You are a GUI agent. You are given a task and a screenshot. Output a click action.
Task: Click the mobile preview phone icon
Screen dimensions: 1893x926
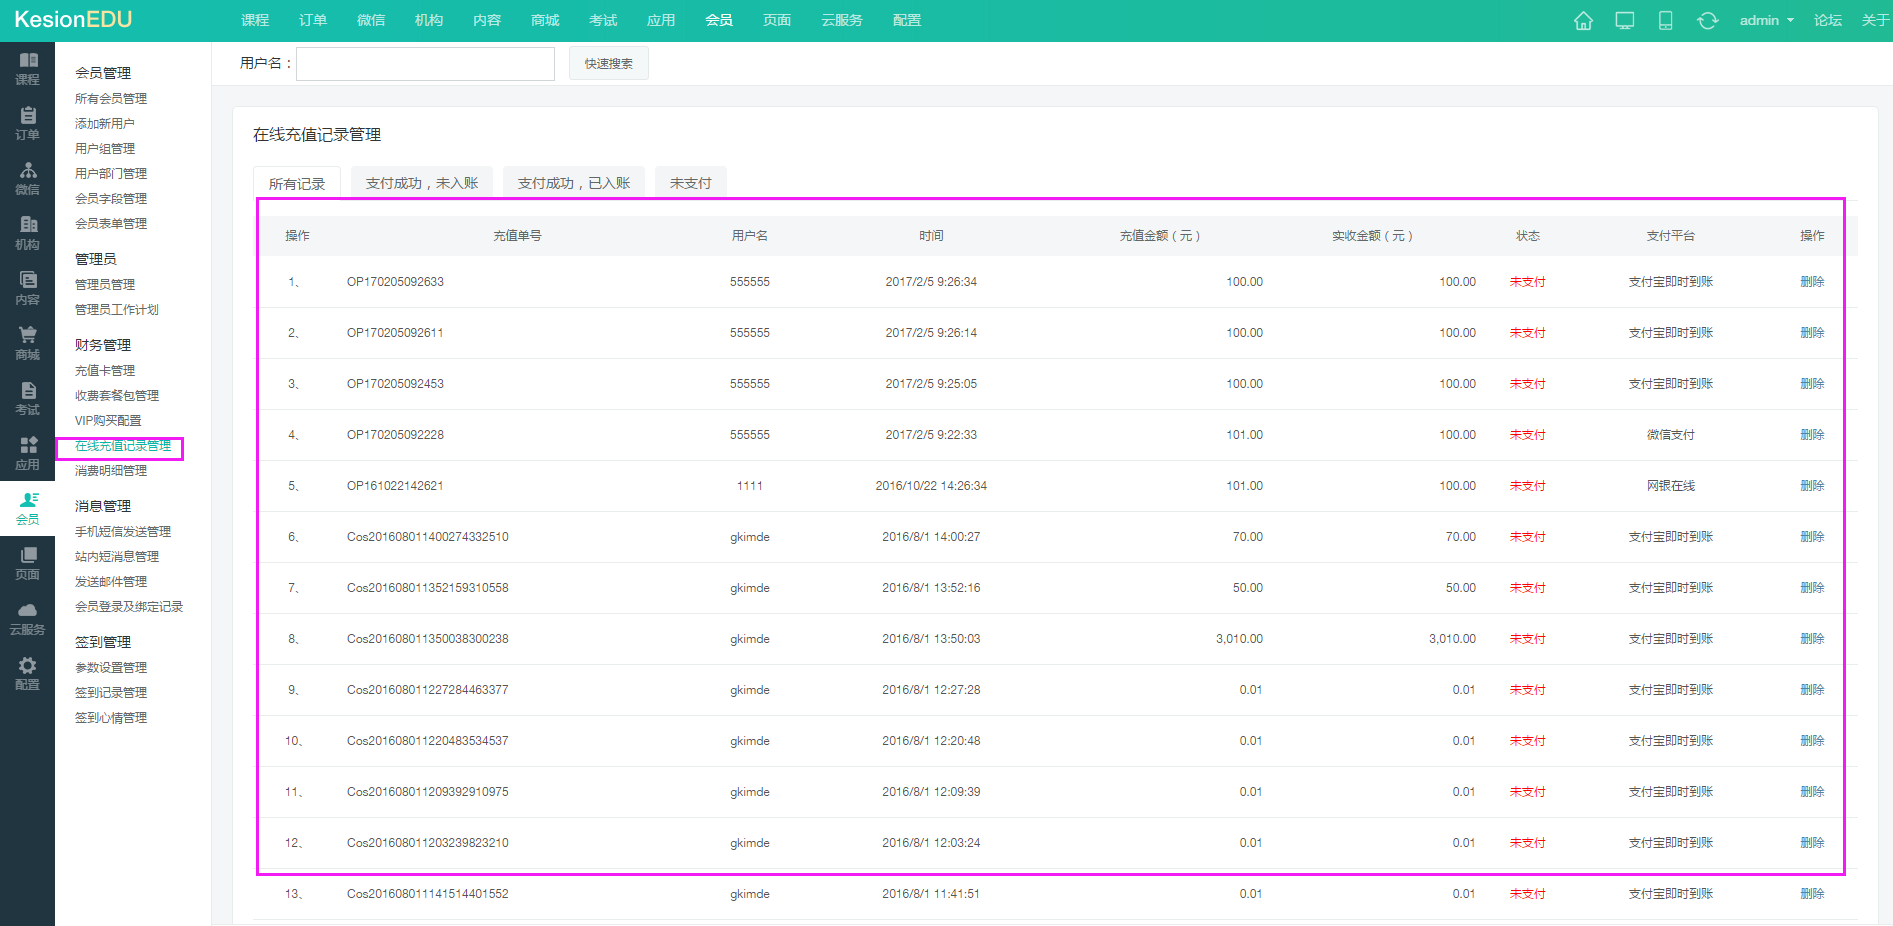pyautogui.click(x=1665, y=21)
